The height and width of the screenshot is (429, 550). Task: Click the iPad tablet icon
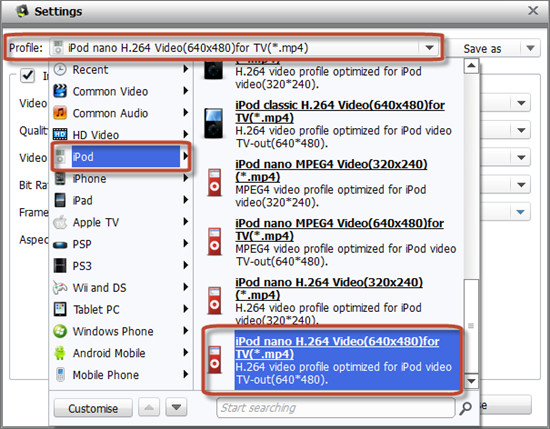click(60, 200)
